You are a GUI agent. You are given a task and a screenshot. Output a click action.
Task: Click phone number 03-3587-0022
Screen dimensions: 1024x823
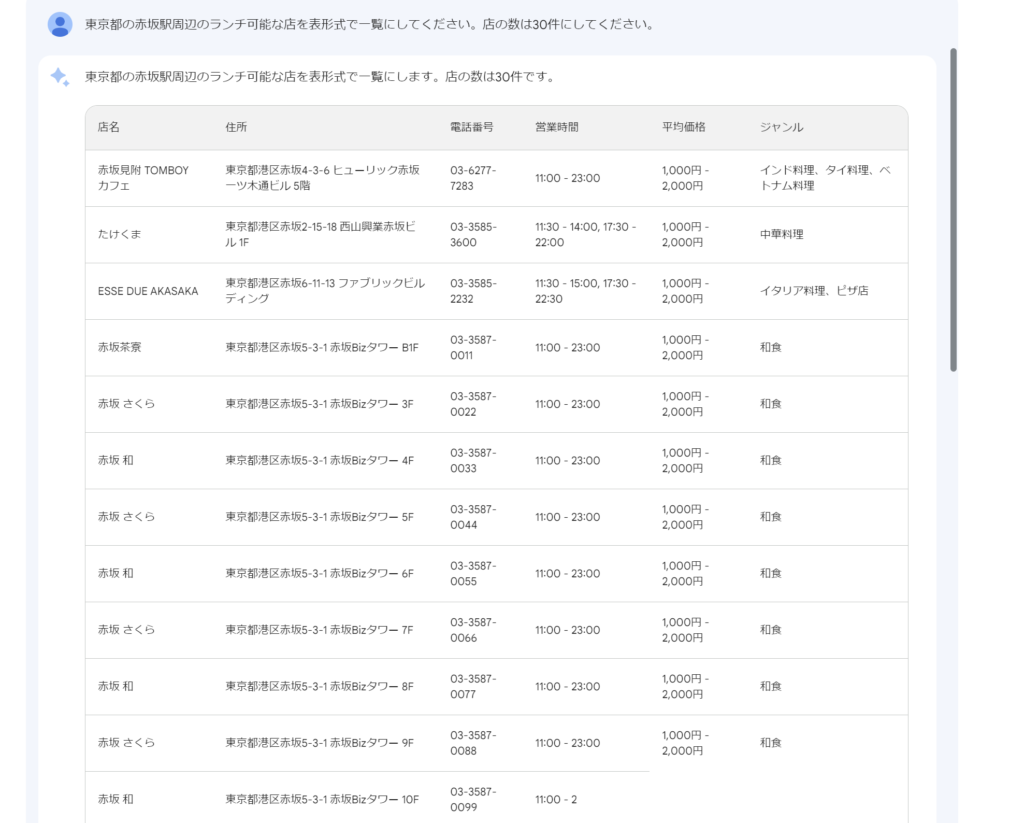pos(473,404)
